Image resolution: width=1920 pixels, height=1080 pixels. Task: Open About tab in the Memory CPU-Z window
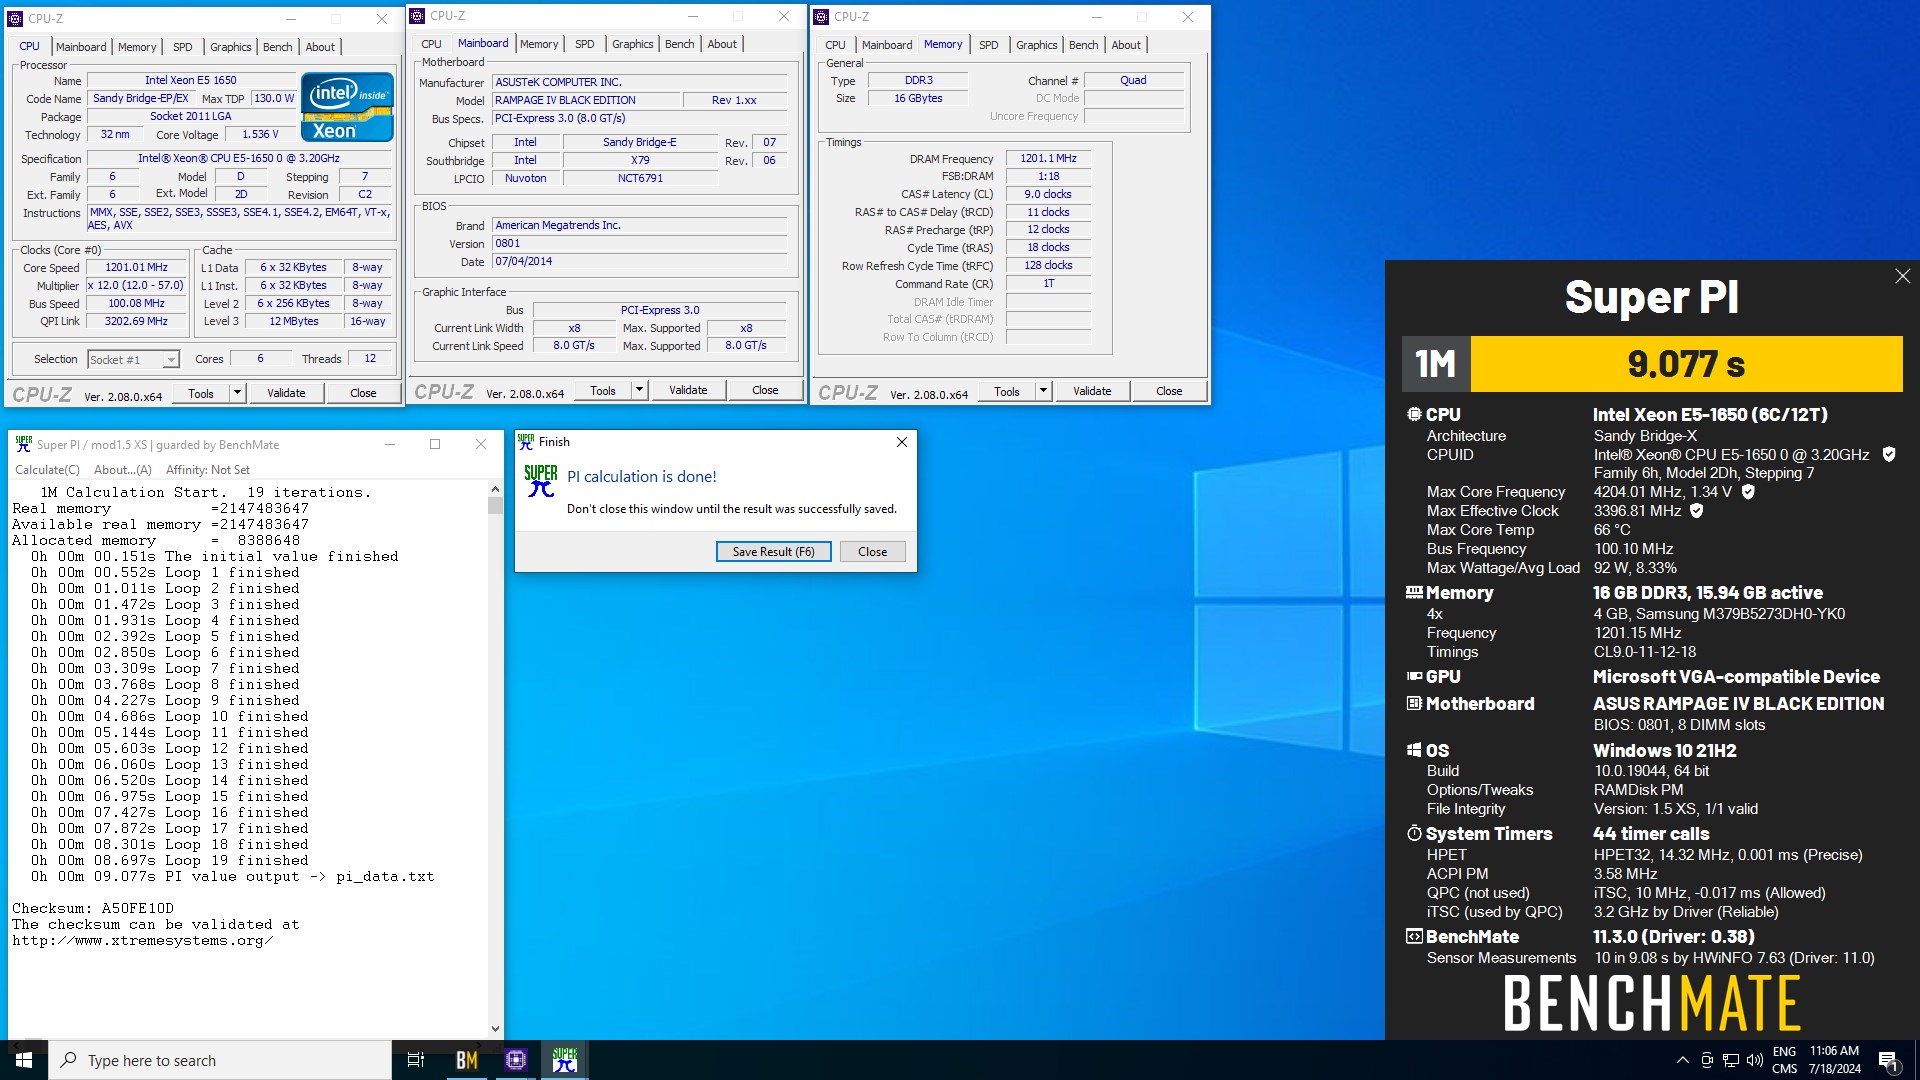1126,45
